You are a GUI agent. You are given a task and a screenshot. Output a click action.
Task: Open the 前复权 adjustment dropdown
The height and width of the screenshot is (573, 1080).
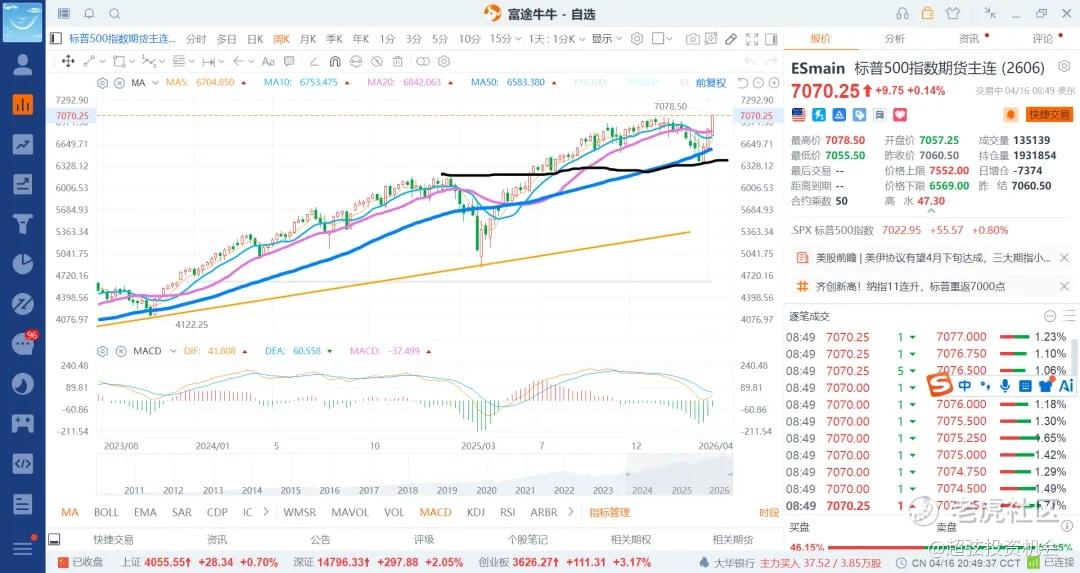(x=712, y=83)
